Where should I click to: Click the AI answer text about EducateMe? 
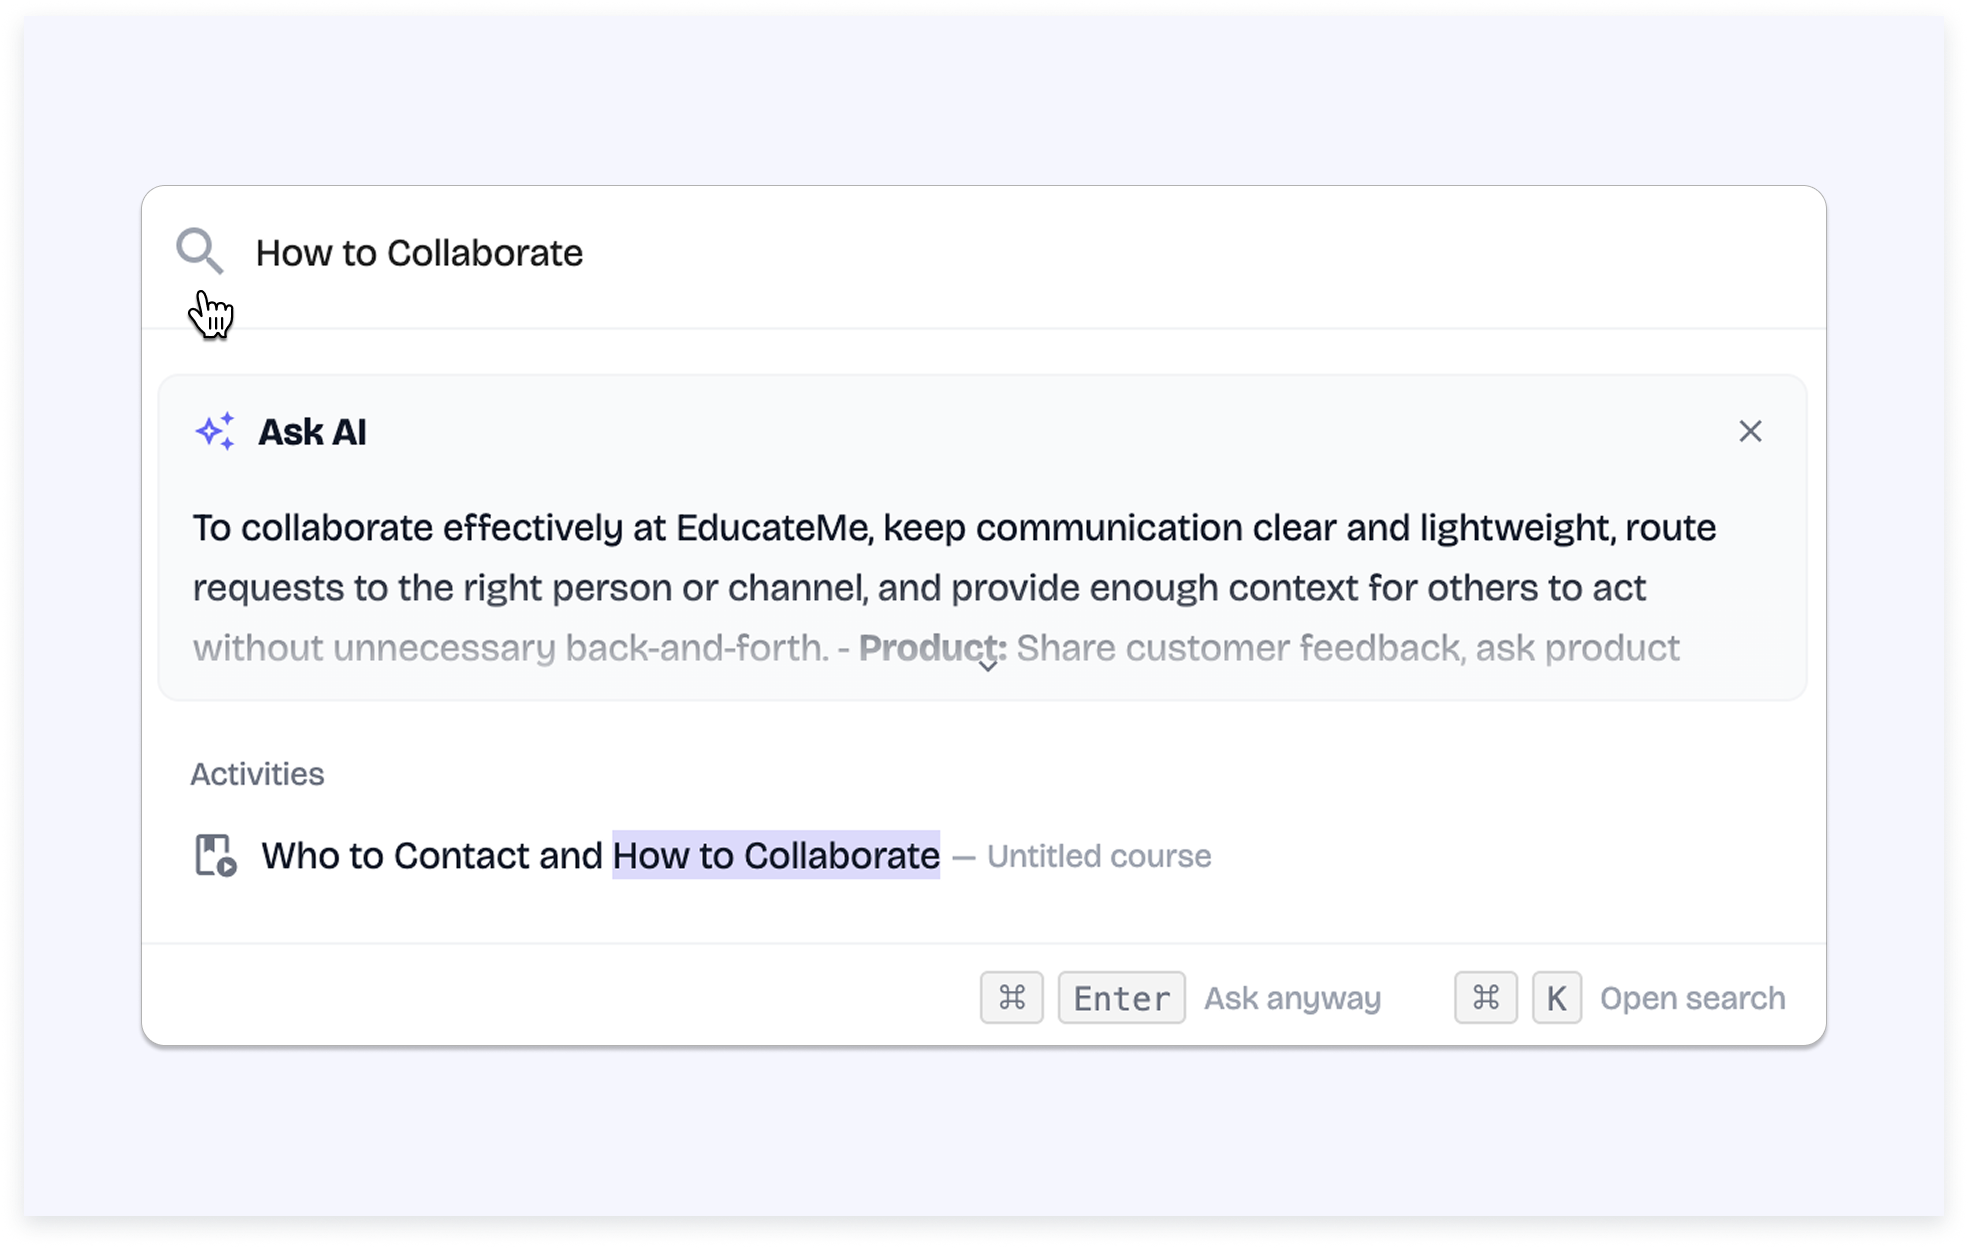(954, 587)
